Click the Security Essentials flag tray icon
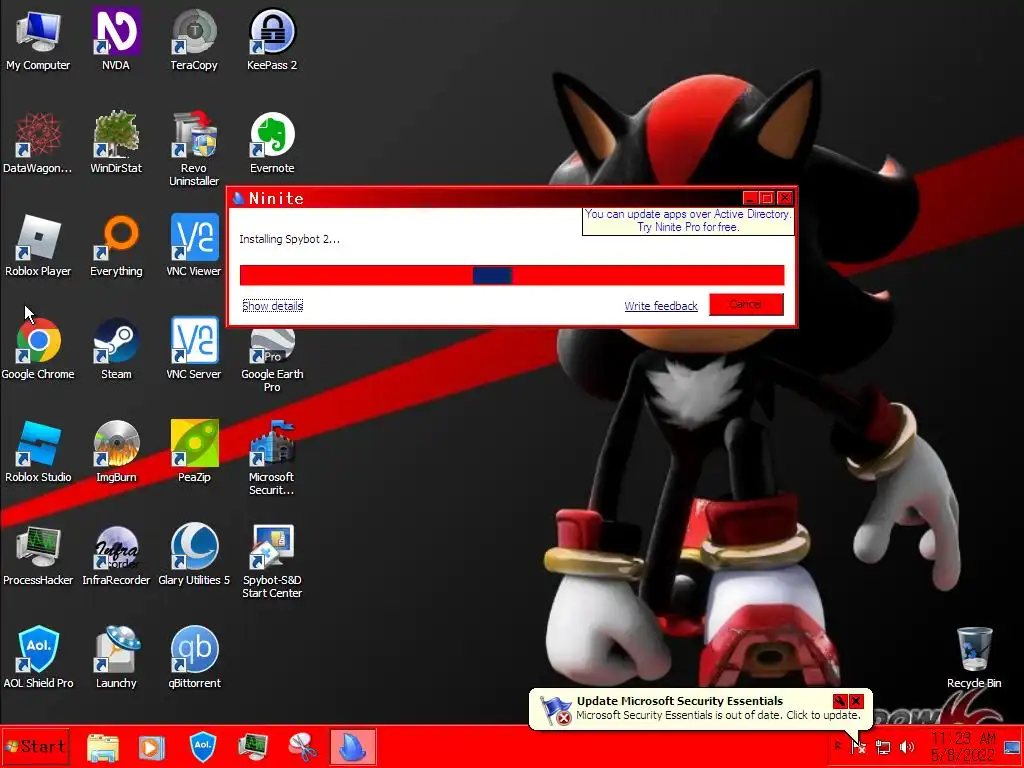Image resolution: width=1024 pixels, height=768 pixels. tap(859, 746)
